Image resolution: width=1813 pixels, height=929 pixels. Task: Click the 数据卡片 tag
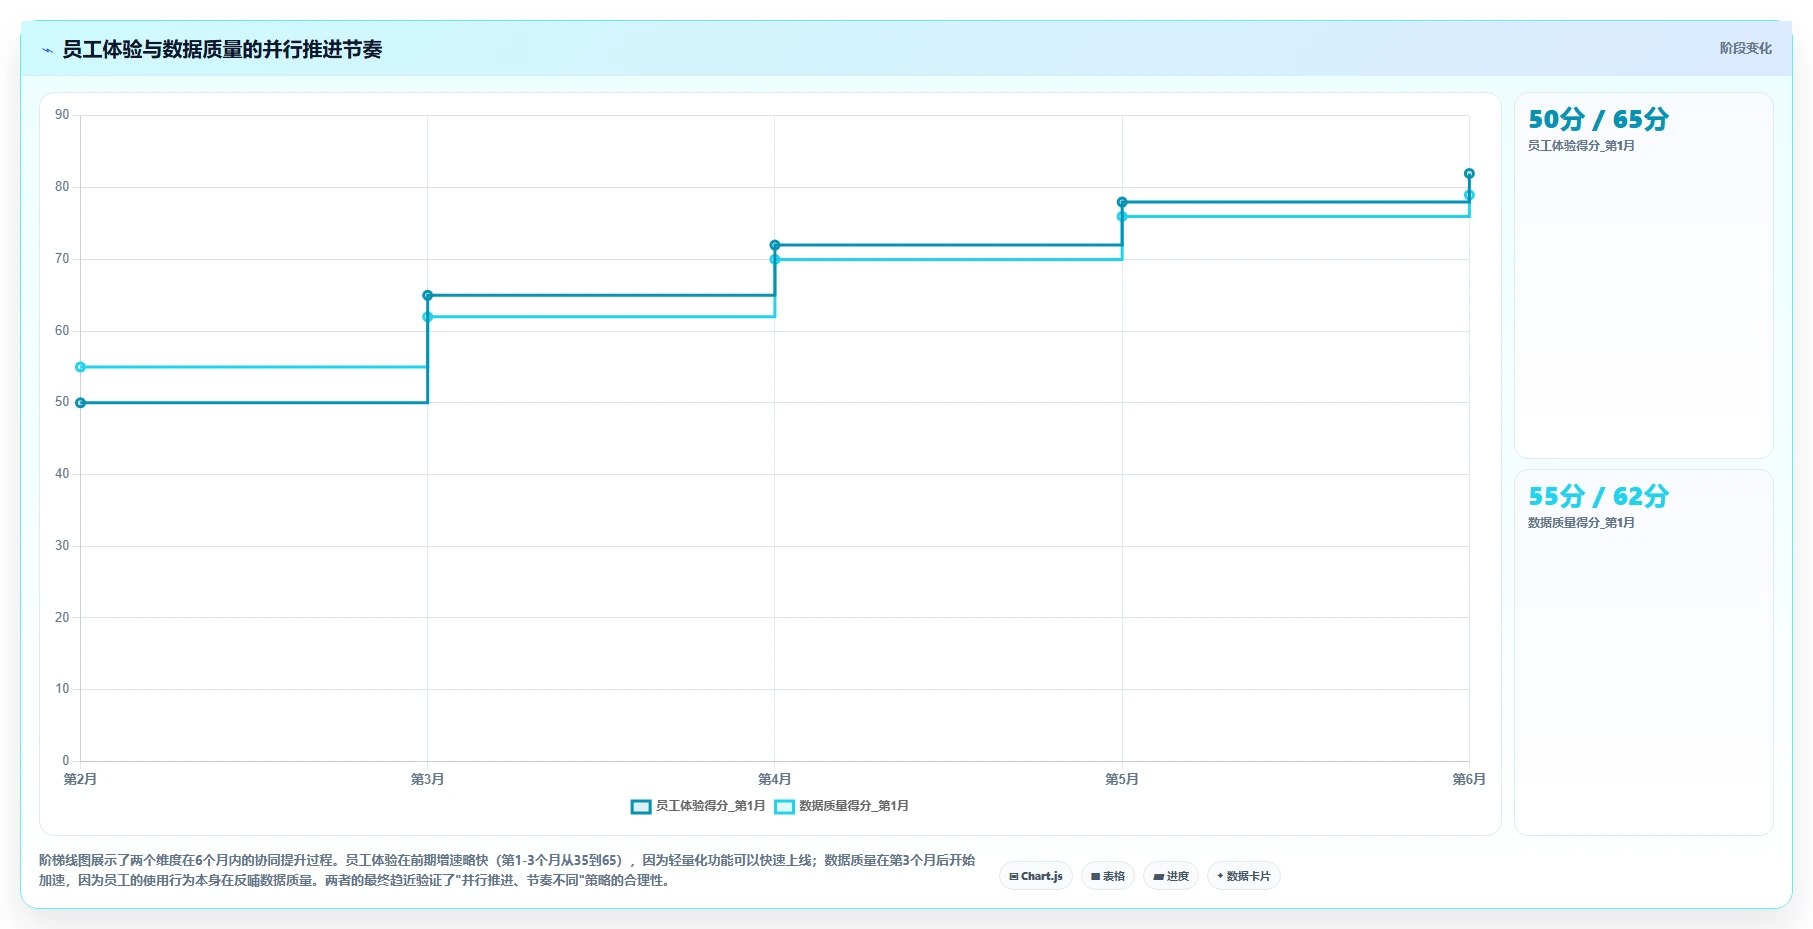coord(1244,876)
